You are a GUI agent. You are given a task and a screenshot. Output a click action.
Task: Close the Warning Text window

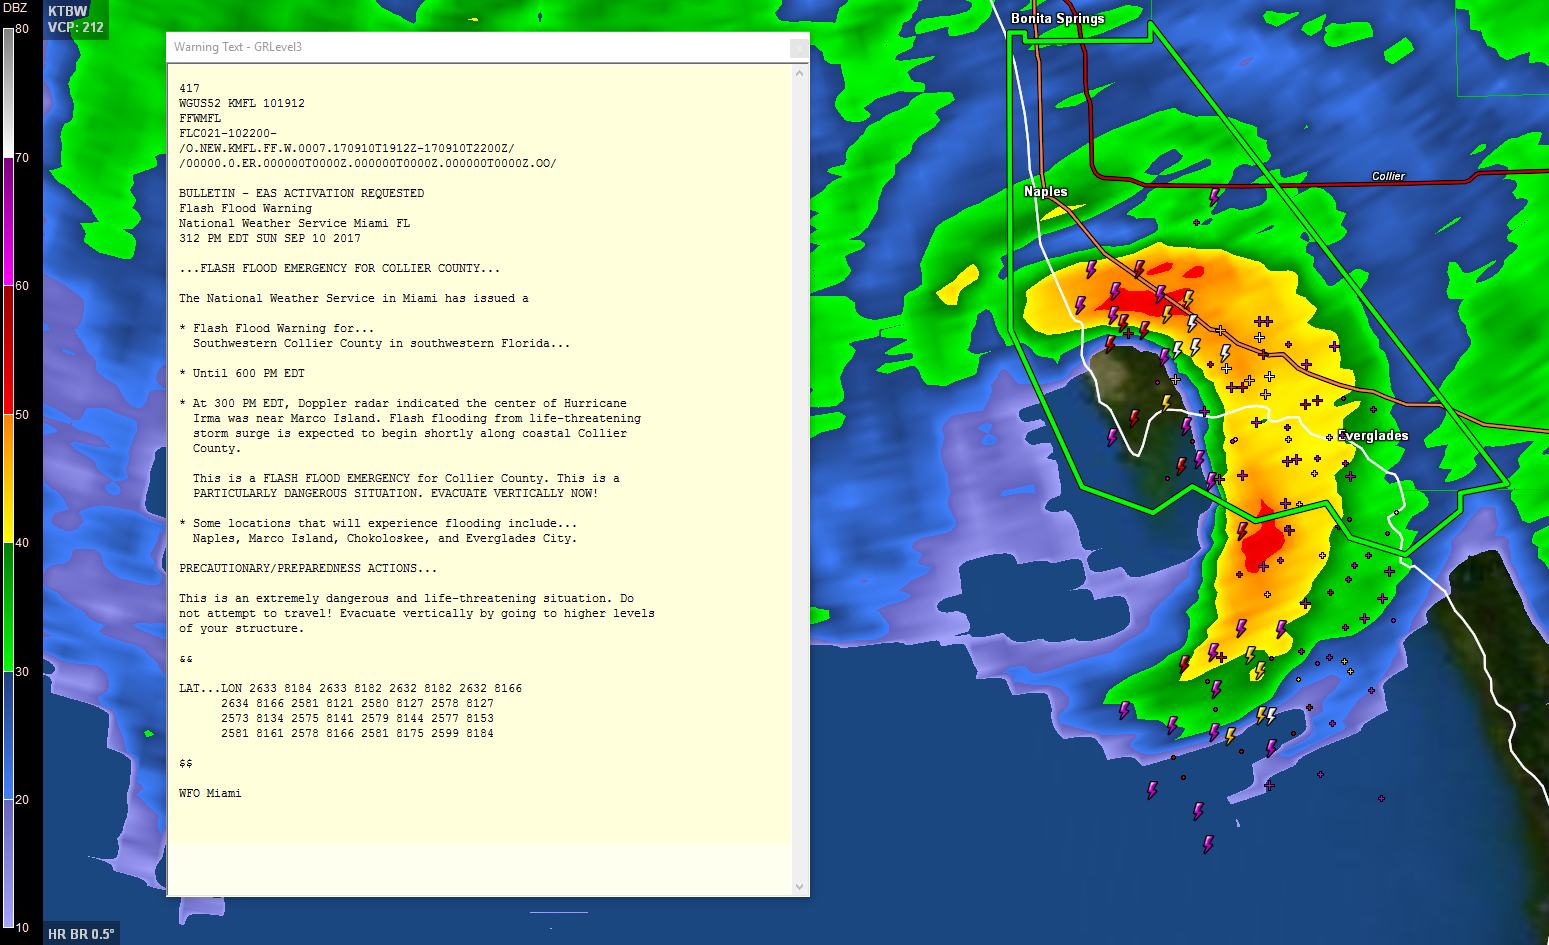tap(798, 47)
